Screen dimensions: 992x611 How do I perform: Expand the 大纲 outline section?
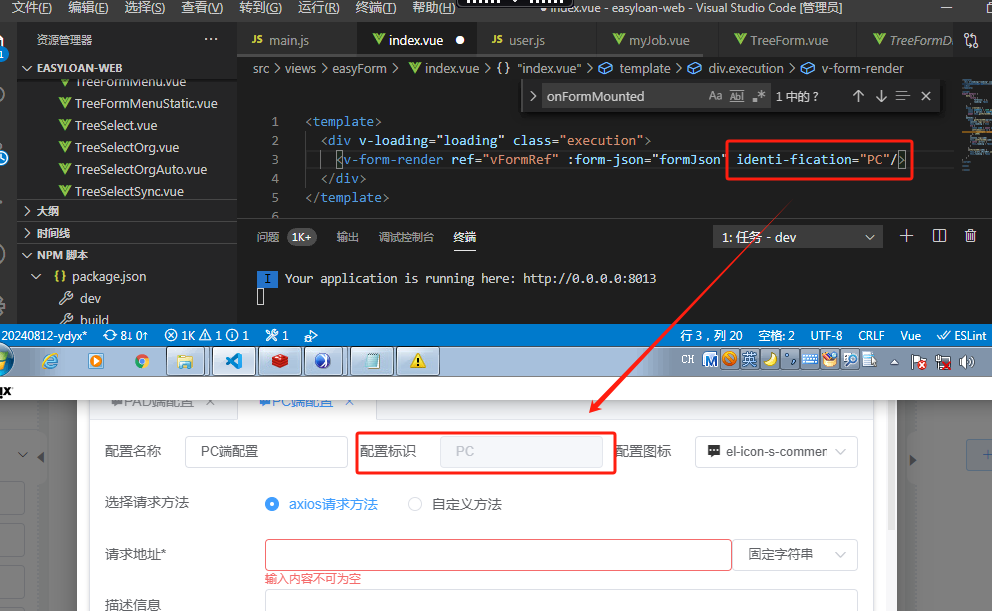[48, 211]
